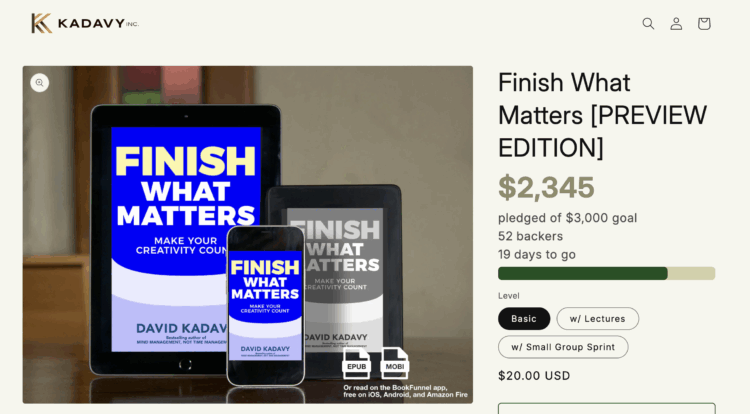Click the green funding progress bar
The height and width of the screenshot is (414, 750).
coord(583,273)
